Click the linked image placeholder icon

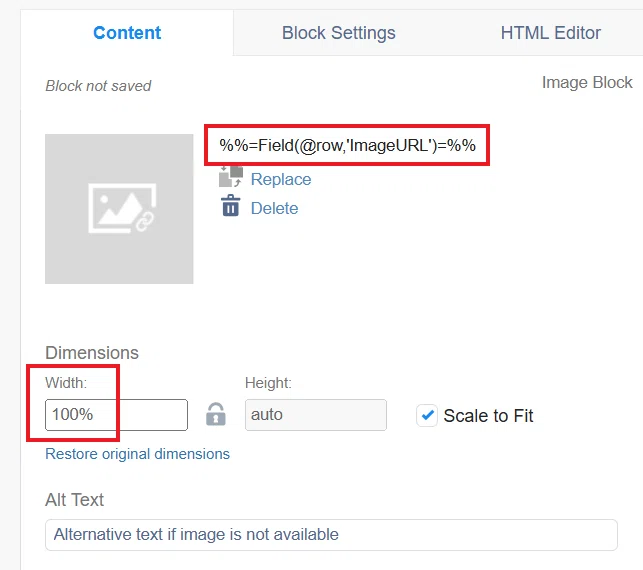122,208
